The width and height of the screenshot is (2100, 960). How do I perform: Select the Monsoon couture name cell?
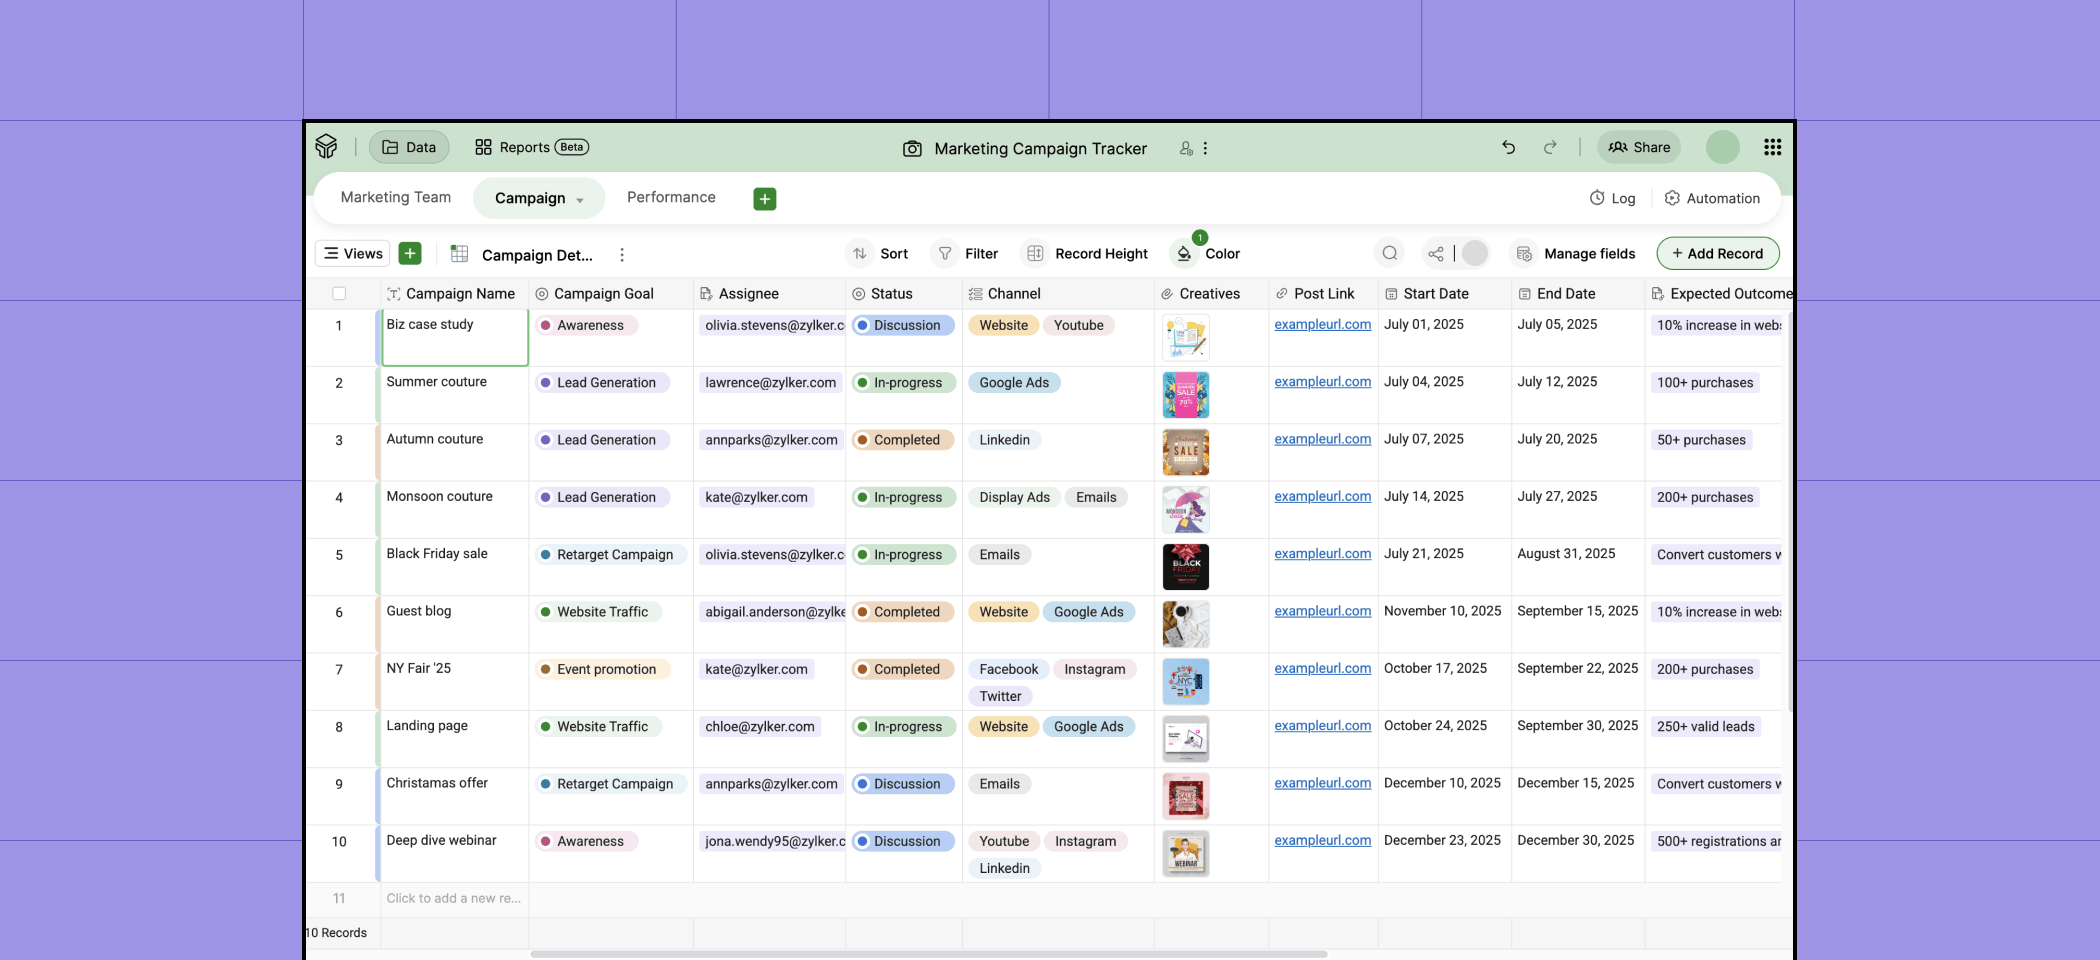[x=454, y=510]
